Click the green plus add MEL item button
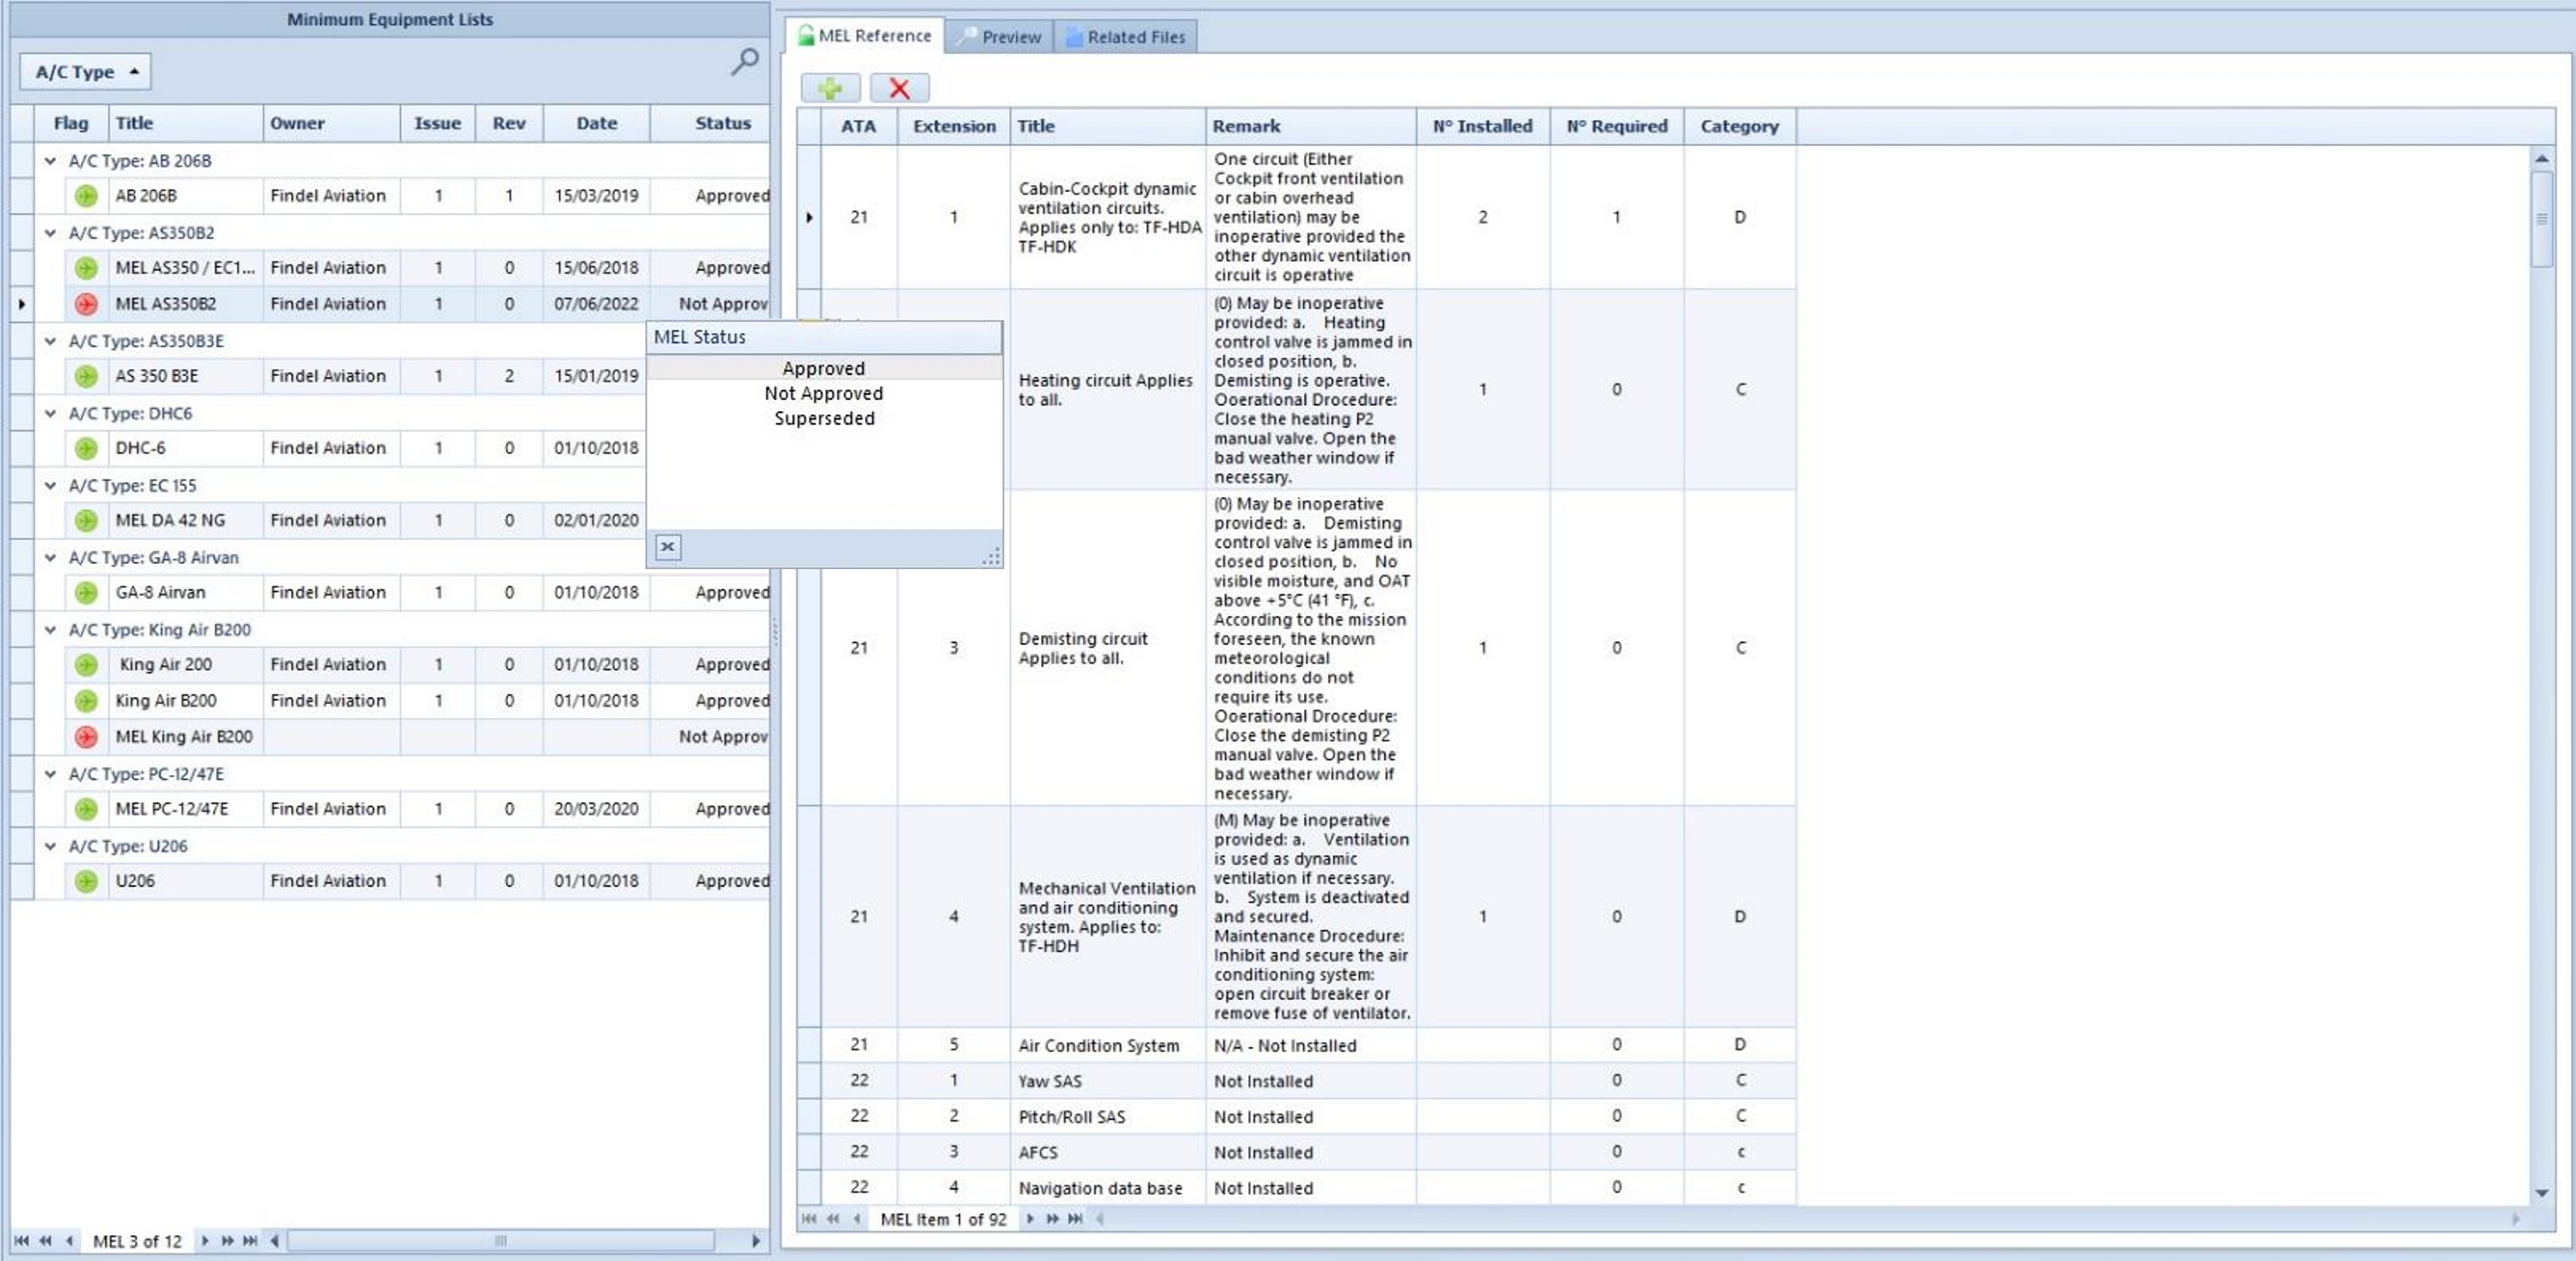Image resolution: width=2576 pixels, height=1261 pixels. (x=830, y=88)
